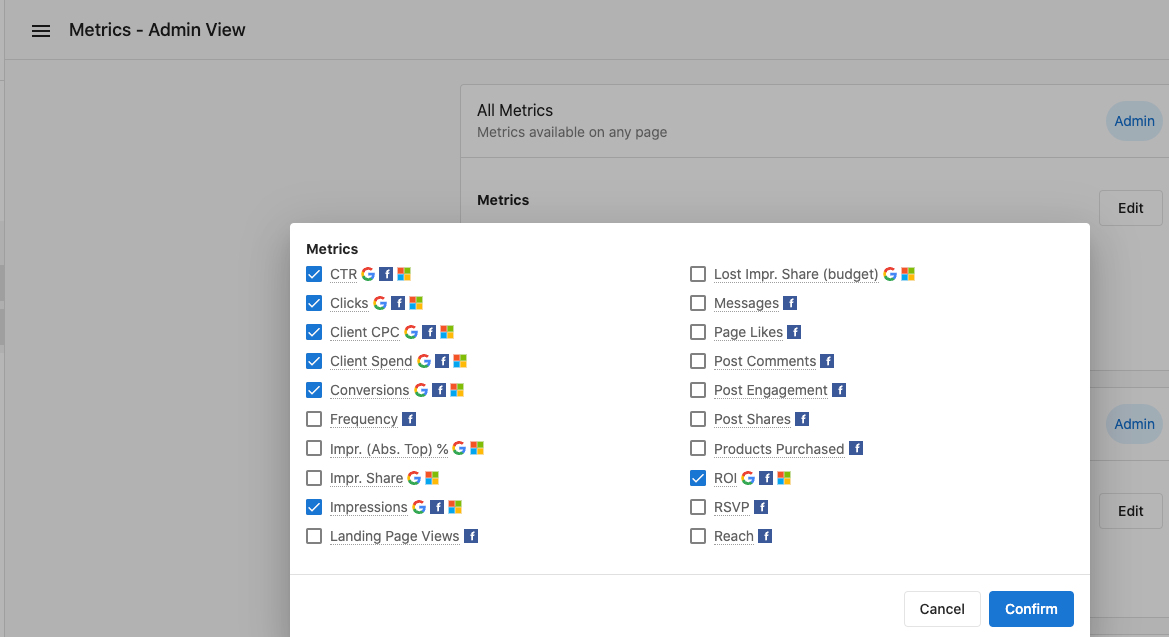Click the Edit button in the Metrics section
Screen dimensions: 1169x637
pyautogui.click(x=1130, y=207)
